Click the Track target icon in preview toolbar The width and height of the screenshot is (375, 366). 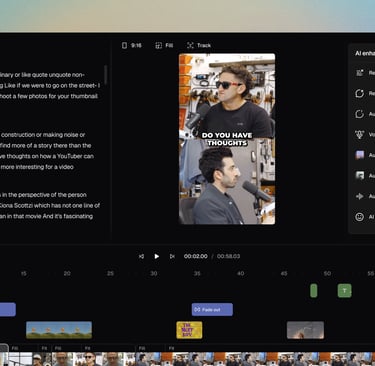point(190,45)
